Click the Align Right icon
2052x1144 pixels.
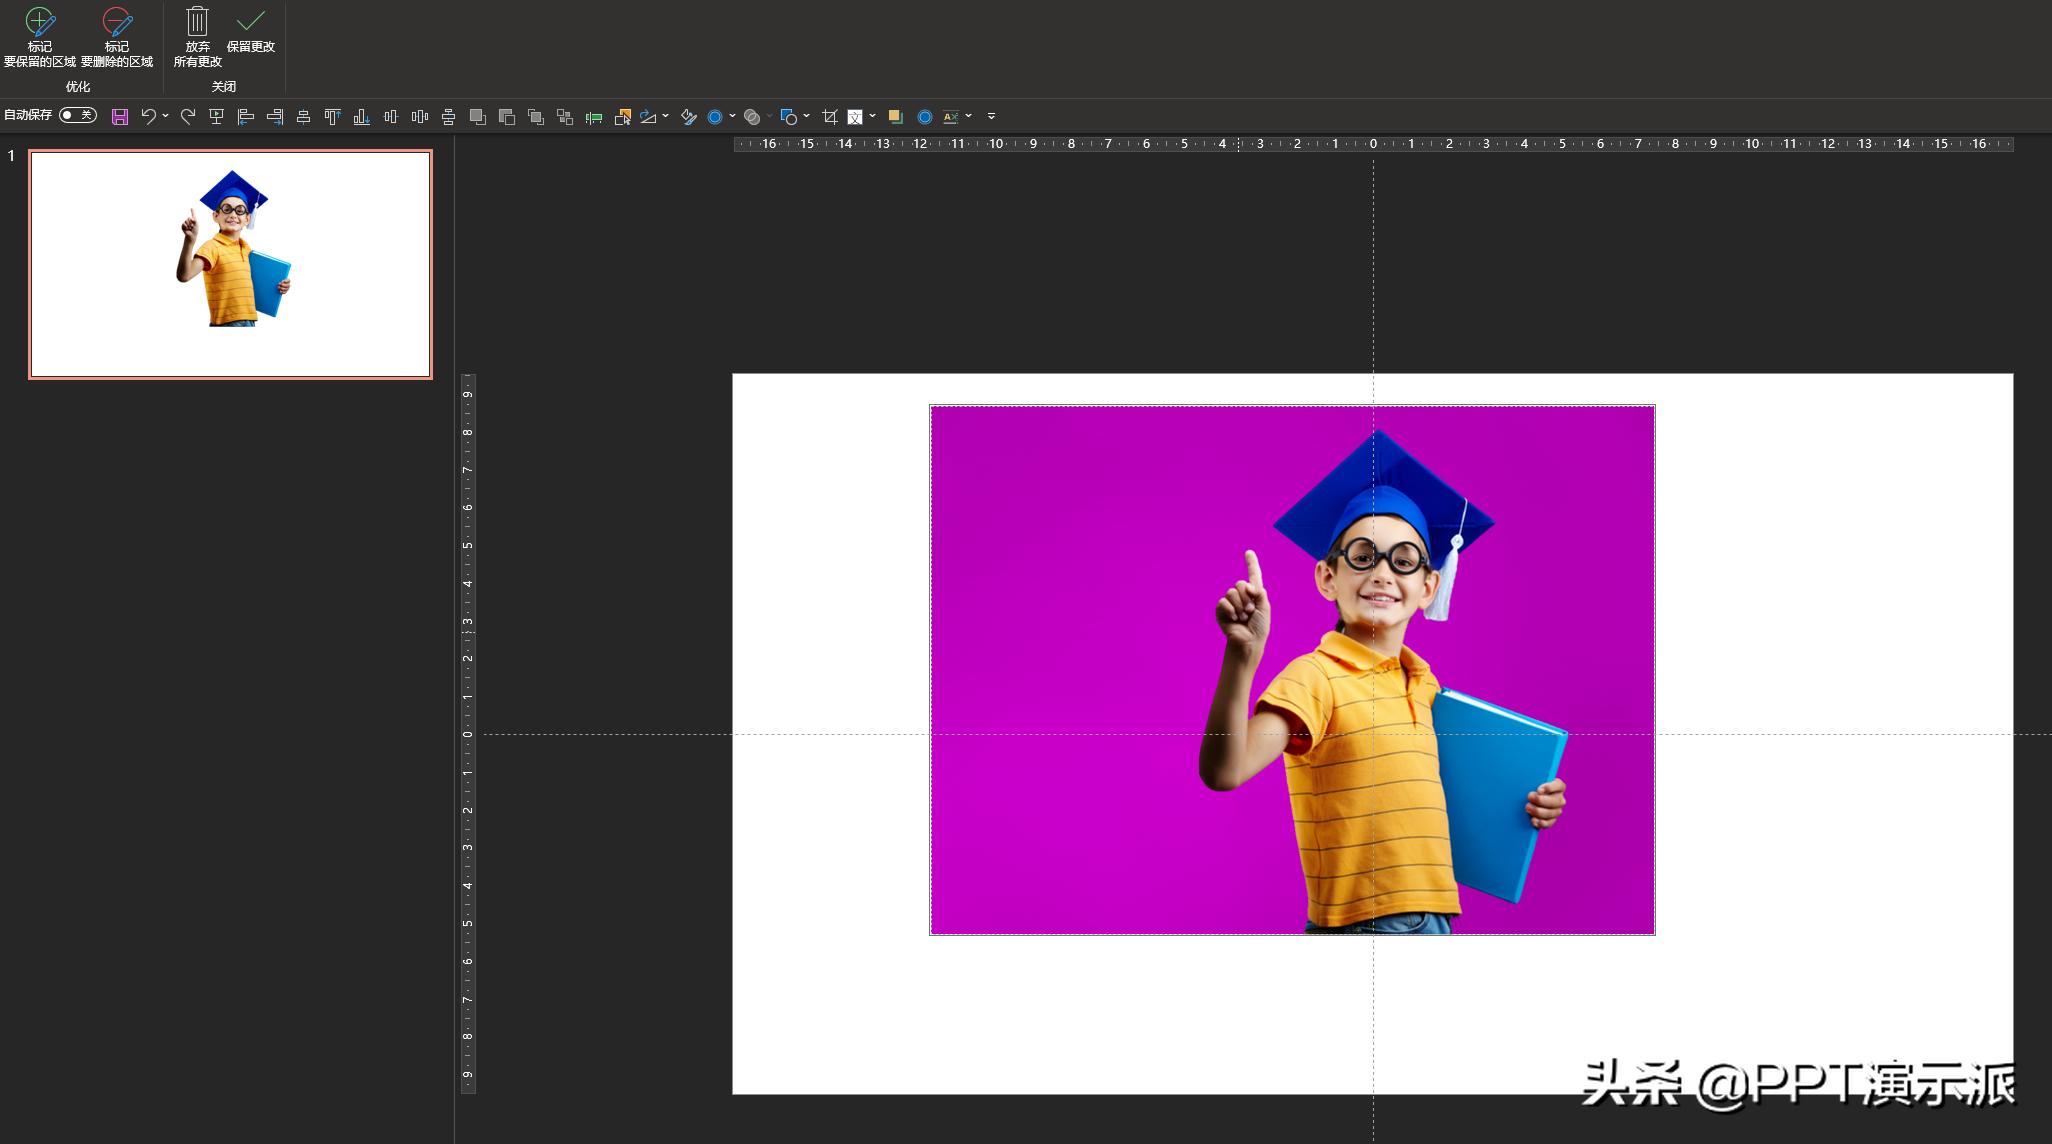click(x=274, y=117)
